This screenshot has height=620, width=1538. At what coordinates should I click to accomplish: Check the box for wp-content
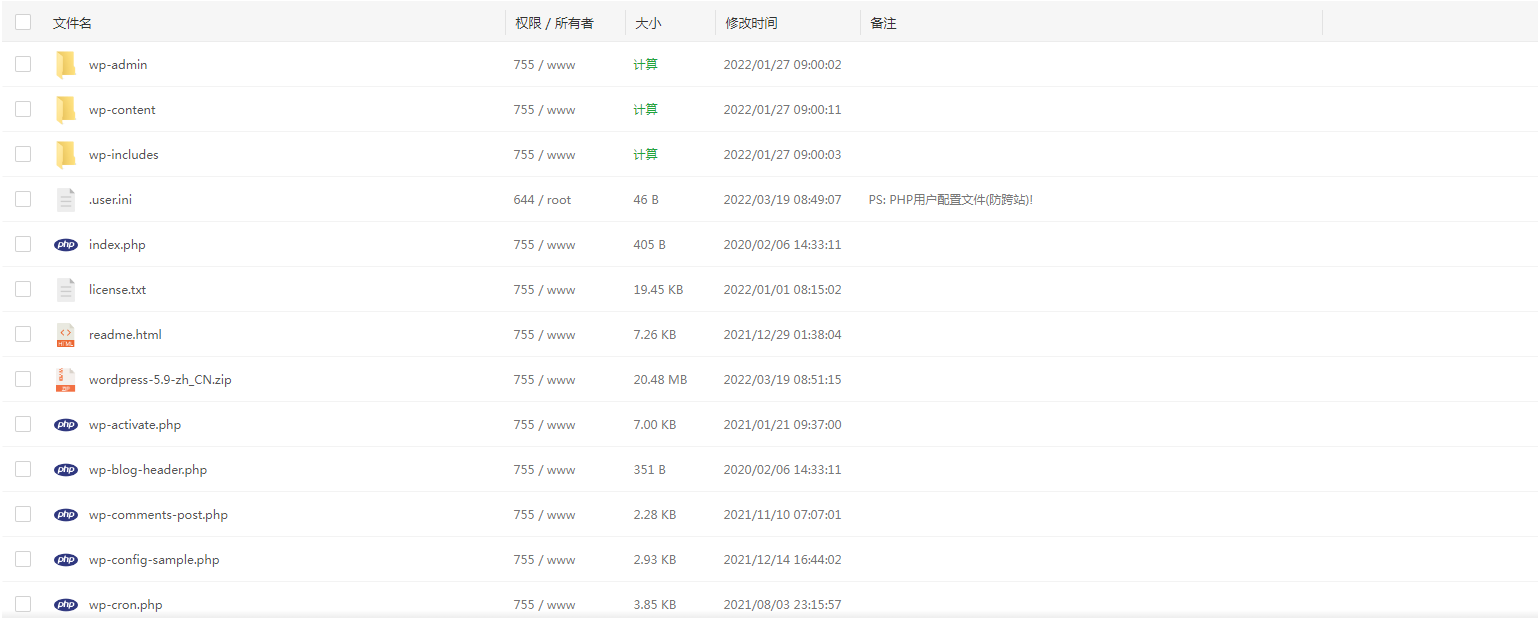(23, 109)
